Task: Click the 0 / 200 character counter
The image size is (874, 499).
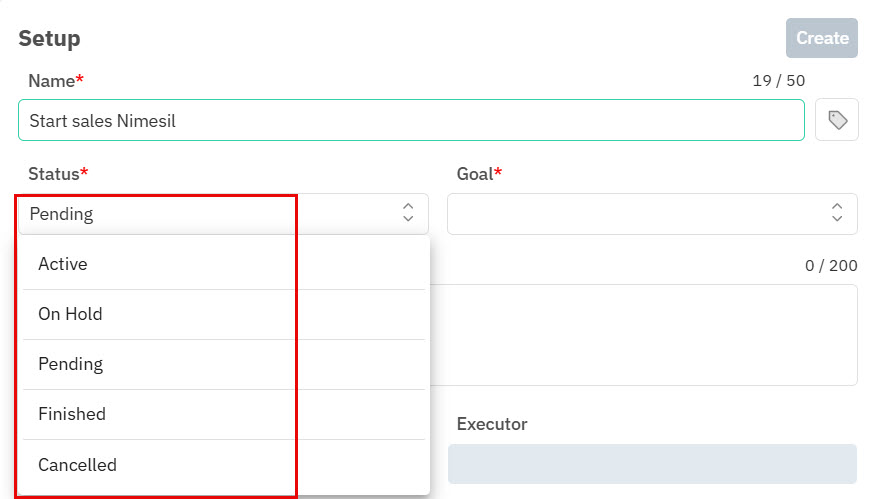Action: click(x=831, y=266)
